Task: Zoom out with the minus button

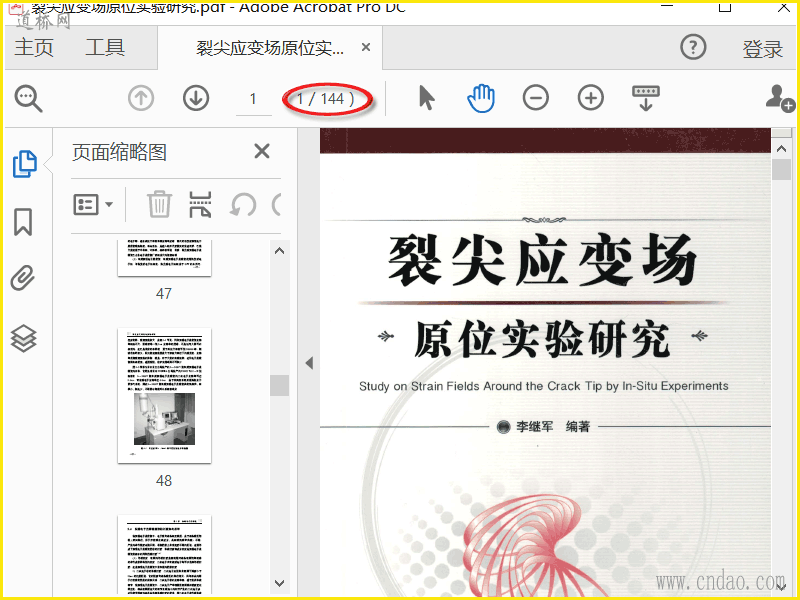Action: [x=536, y=98]
